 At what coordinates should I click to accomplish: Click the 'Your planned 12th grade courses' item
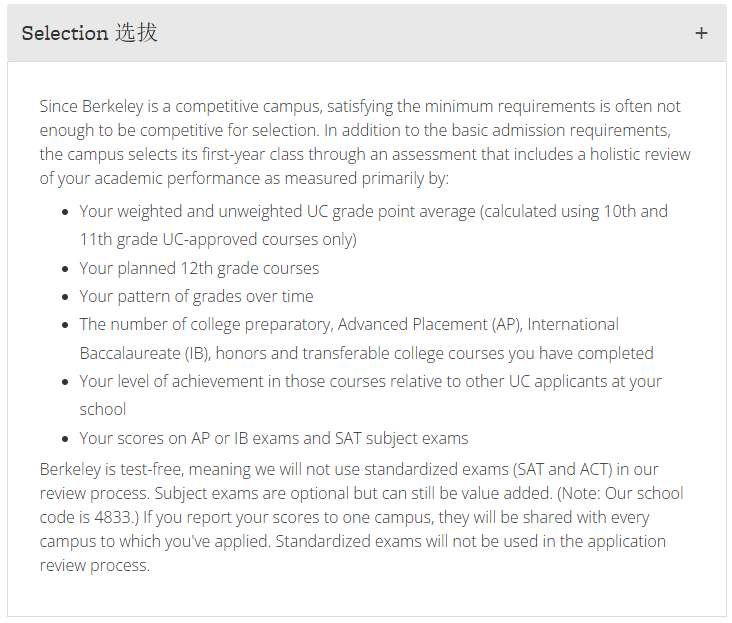(199, 268)
